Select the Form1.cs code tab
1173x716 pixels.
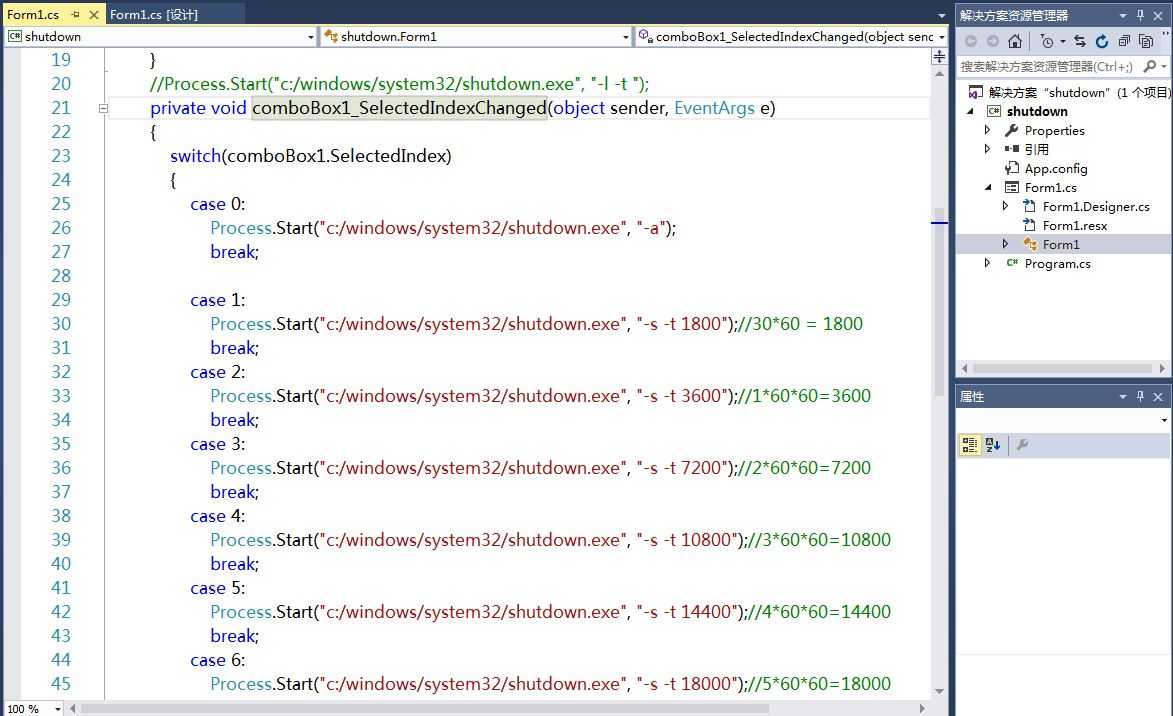tap(33, 14)
